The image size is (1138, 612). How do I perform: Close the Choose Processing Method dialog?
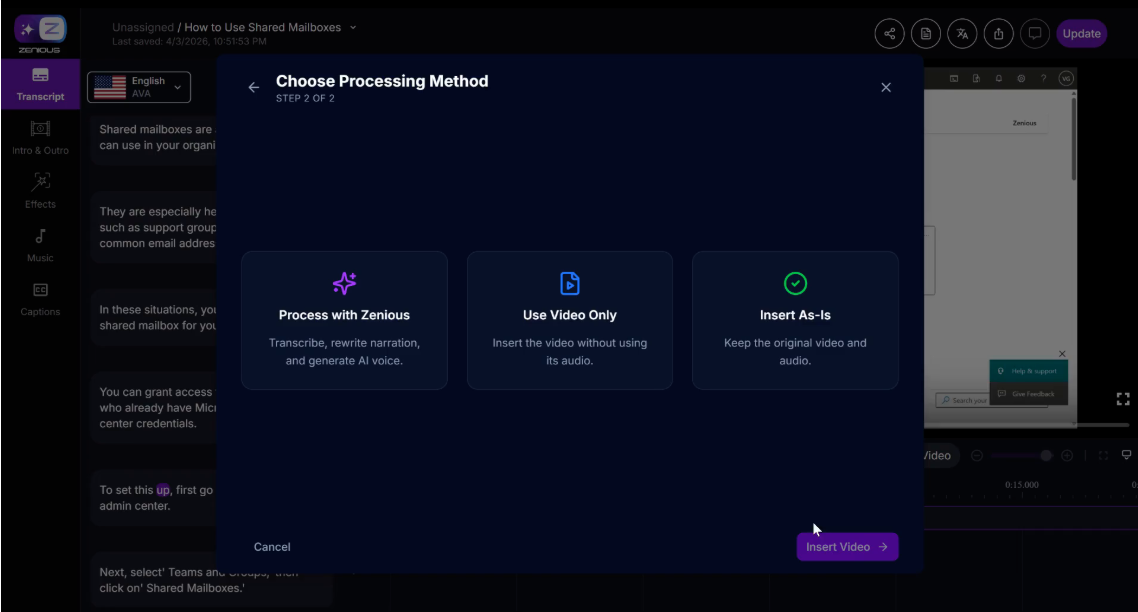tap(886, 88)
